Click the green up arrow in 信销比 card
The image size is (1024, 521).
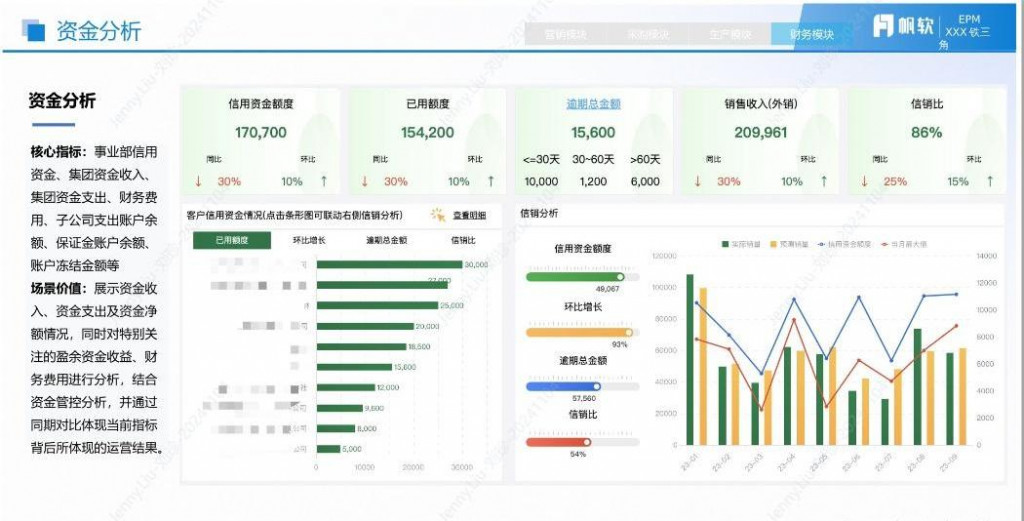pyautogui.click(x=990, y=182)
